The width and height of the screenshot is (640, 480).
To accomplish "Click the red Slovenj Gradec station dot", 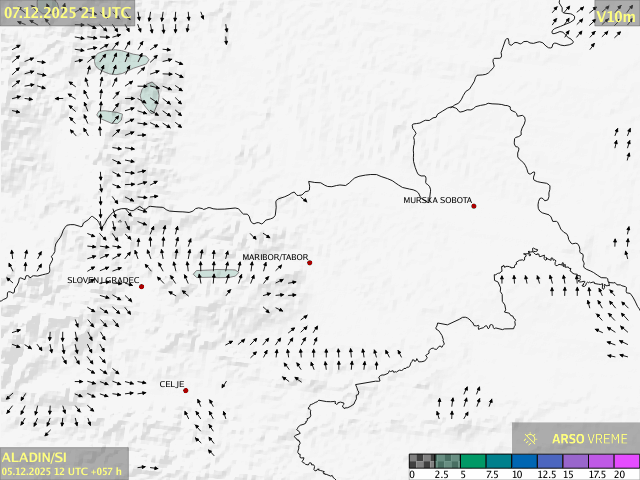I will tap(142, 287).
